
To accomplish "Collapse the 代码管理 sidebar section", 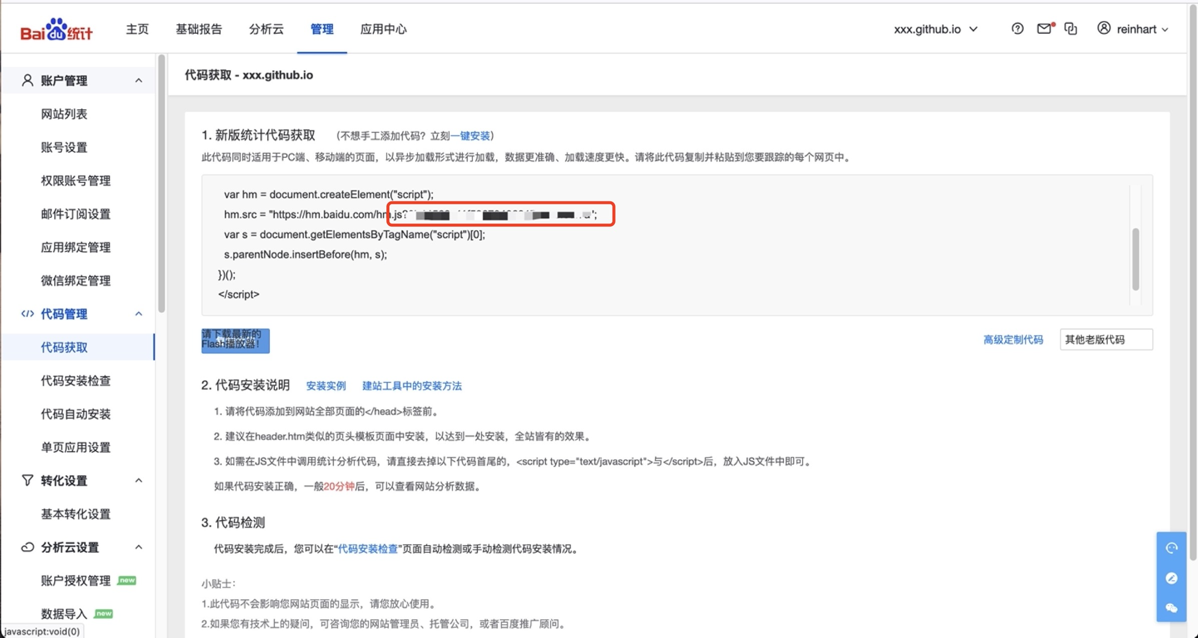I will click(x=138, y=314).
